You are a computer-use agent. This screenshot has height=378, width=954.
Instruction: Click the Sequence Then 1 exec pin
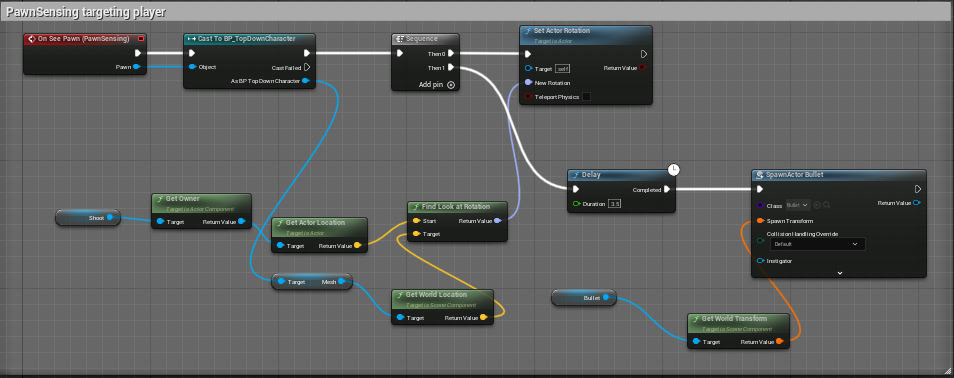click(451, 68)
